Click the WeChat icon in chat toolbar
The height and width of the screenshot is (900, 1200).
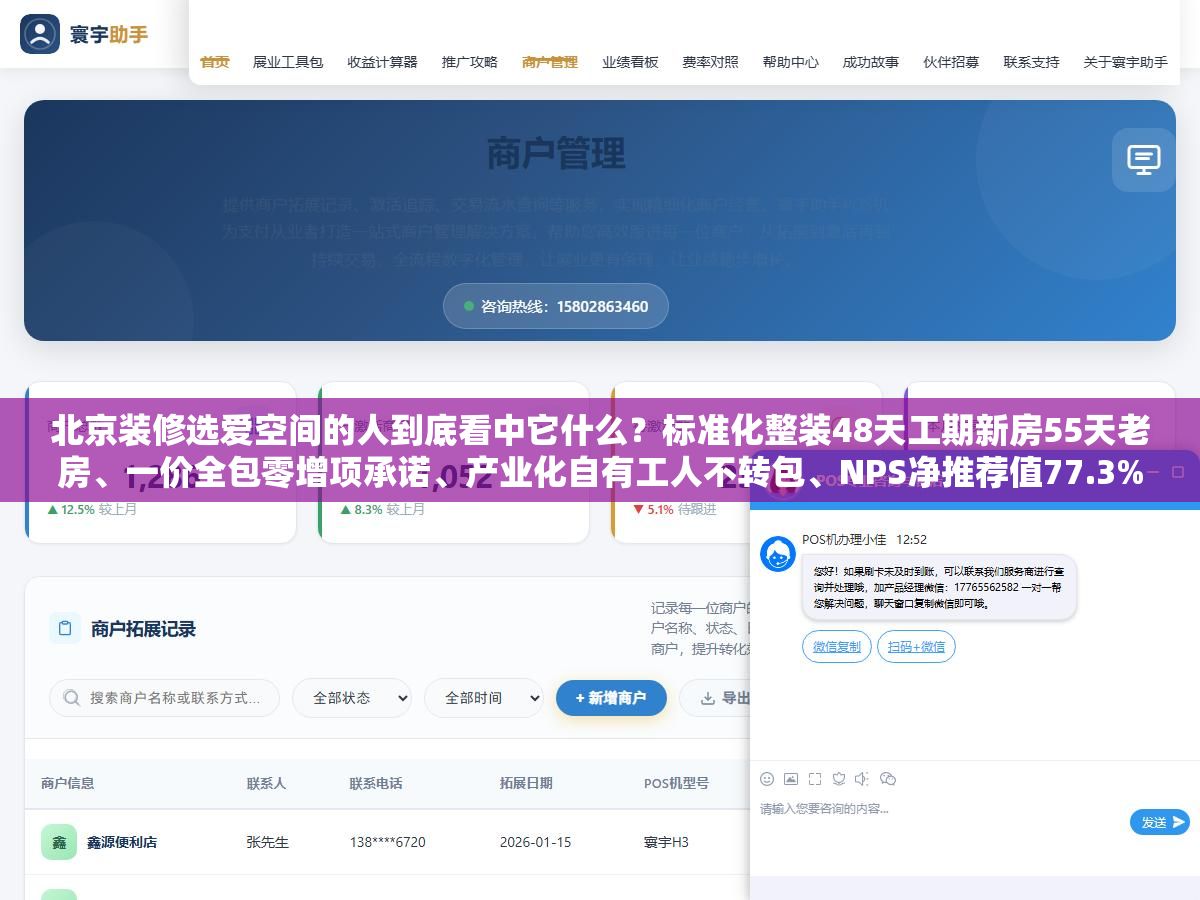coord(888,778)
